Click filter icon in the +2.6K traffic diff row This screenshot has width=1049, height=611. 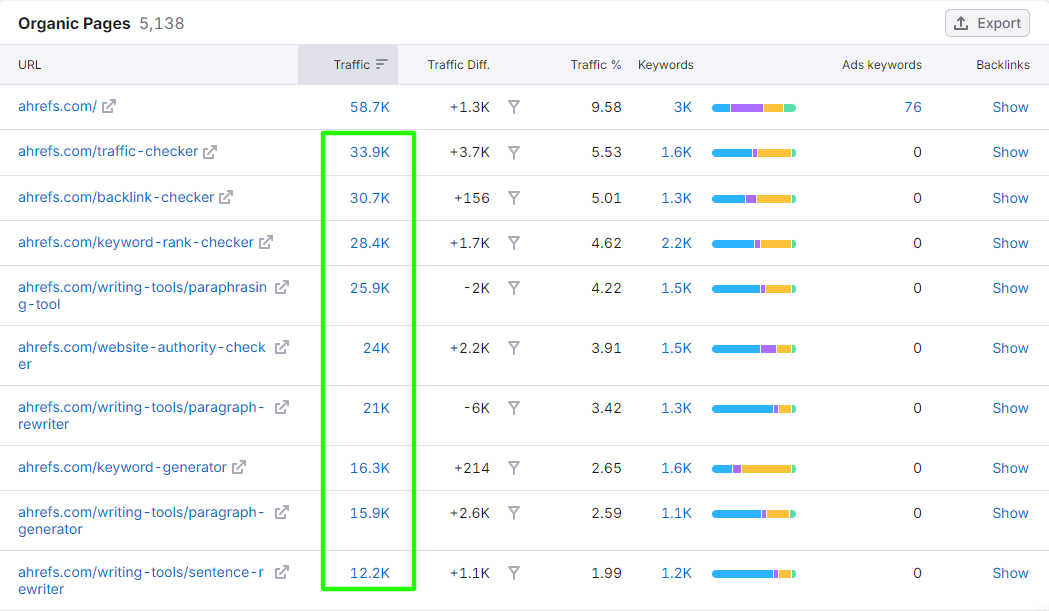point(514,513)
